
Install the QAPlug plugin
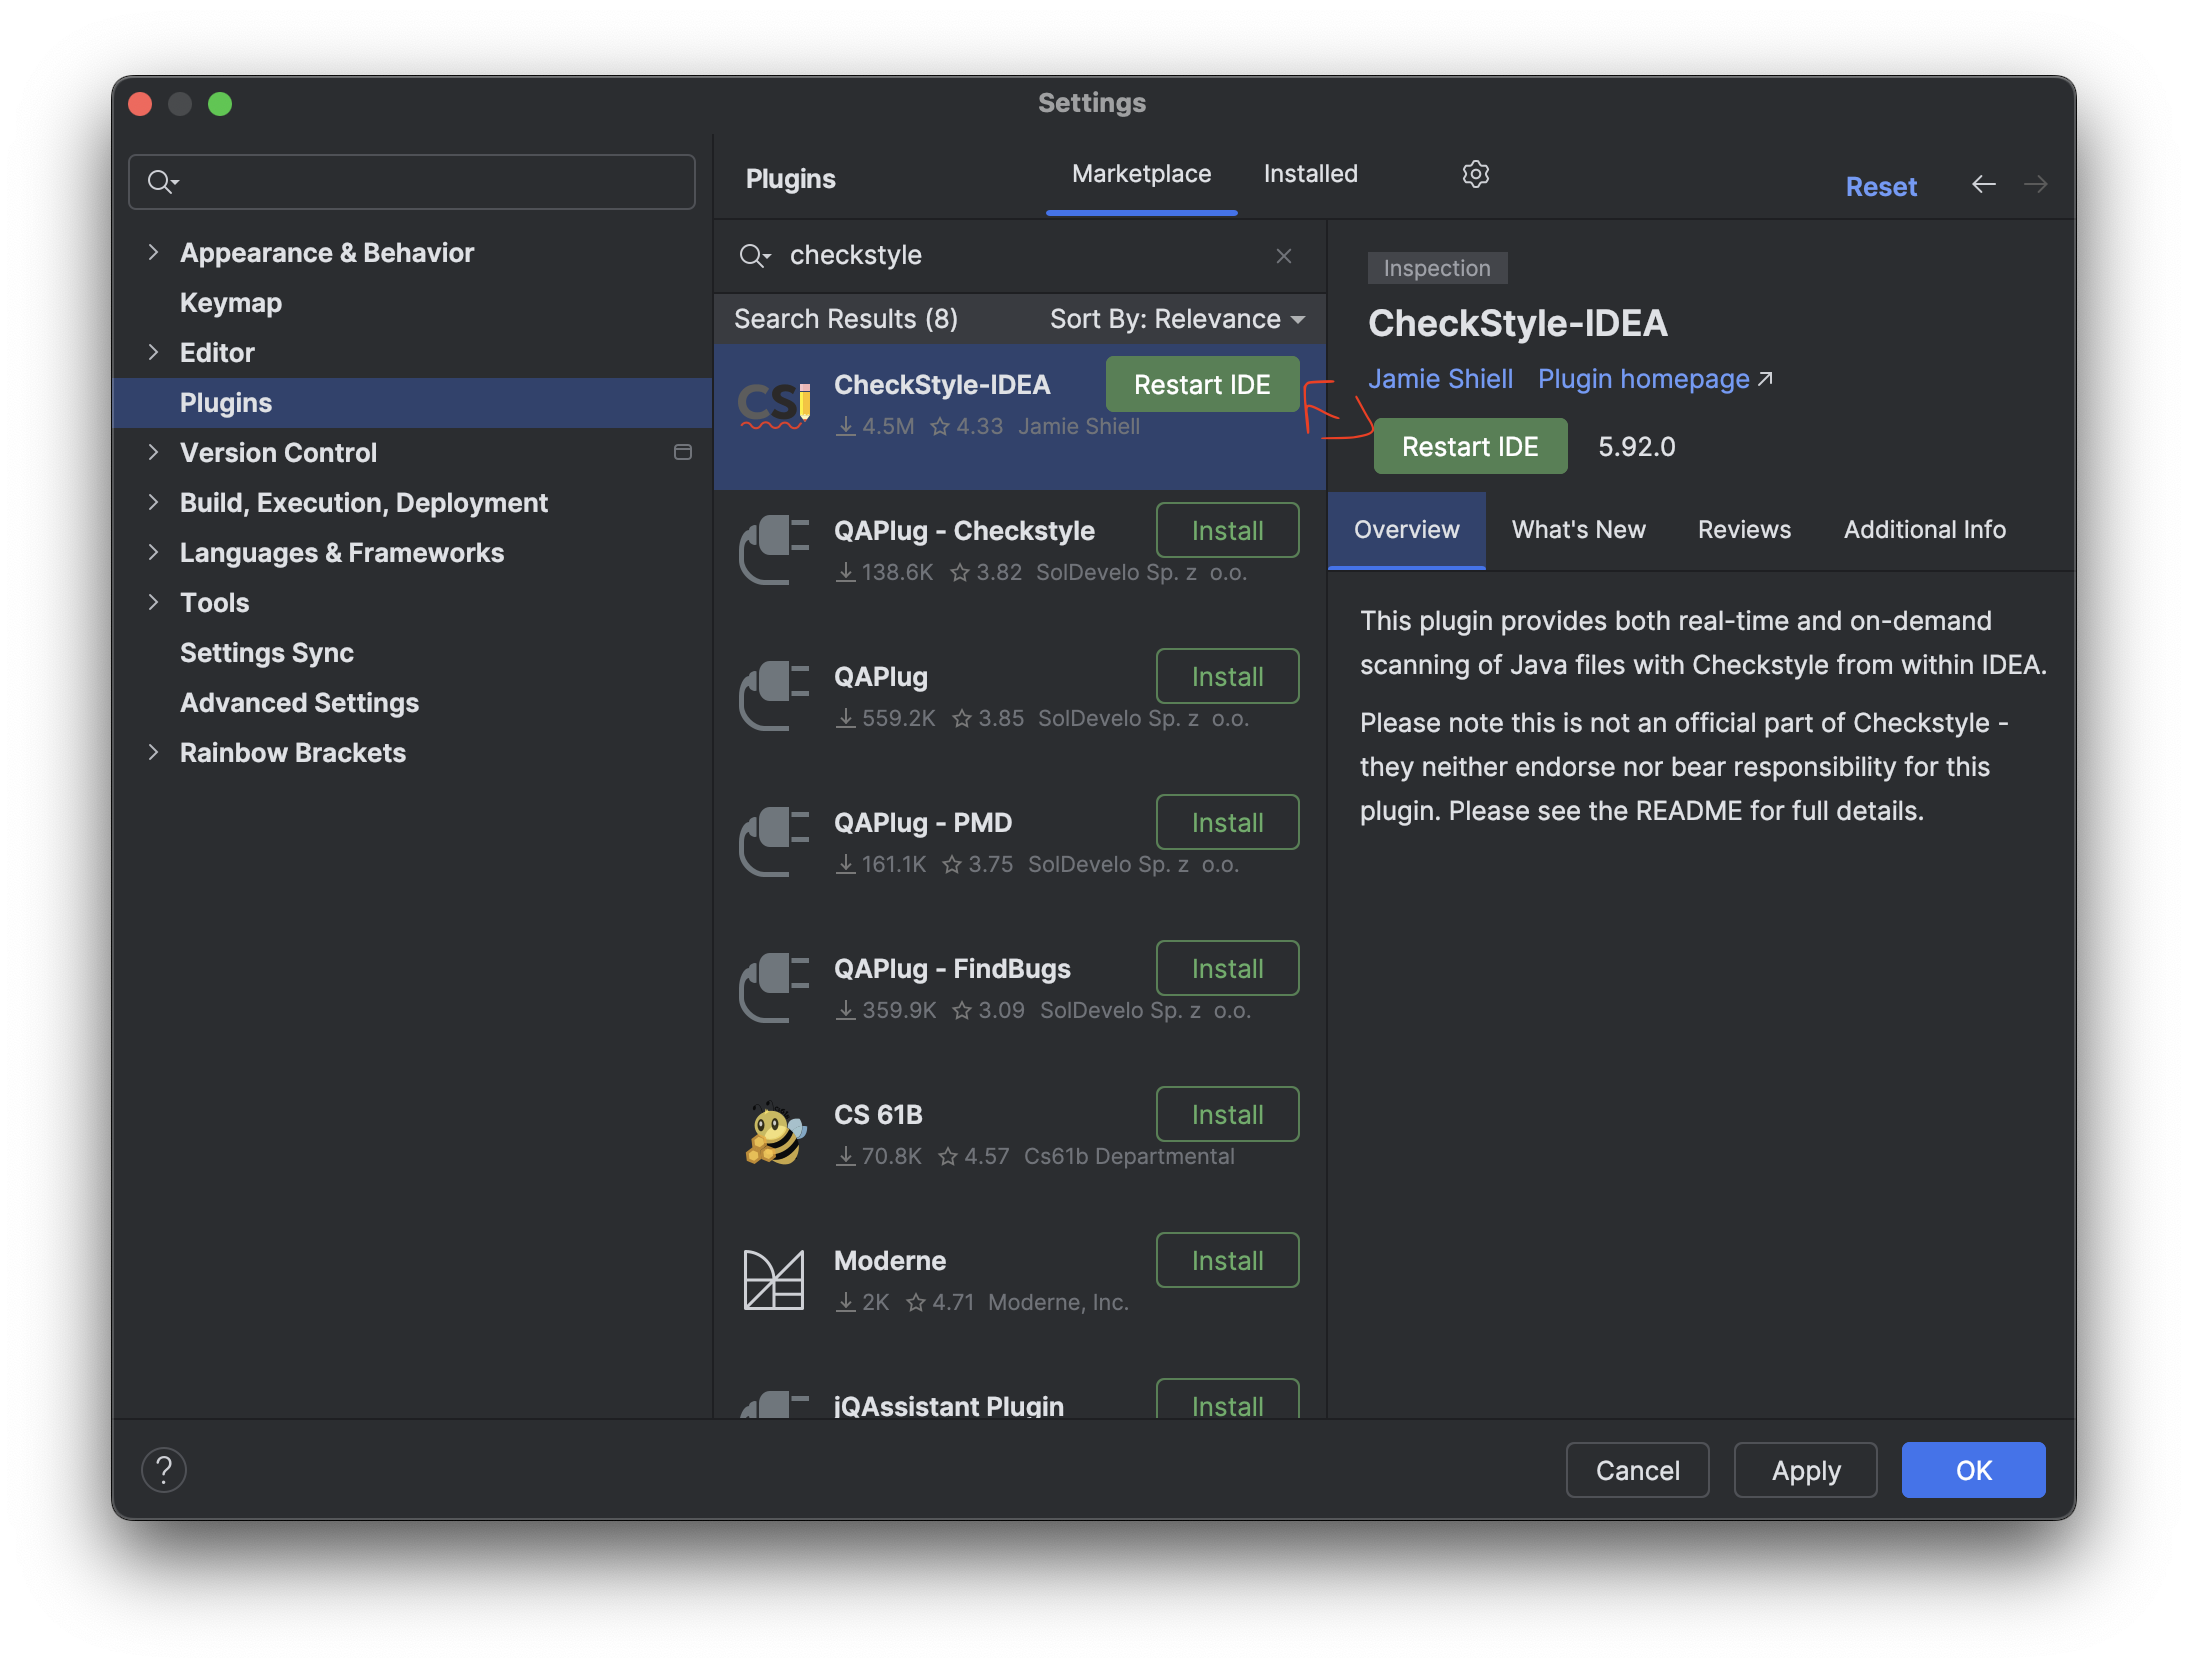[1227, 677]
